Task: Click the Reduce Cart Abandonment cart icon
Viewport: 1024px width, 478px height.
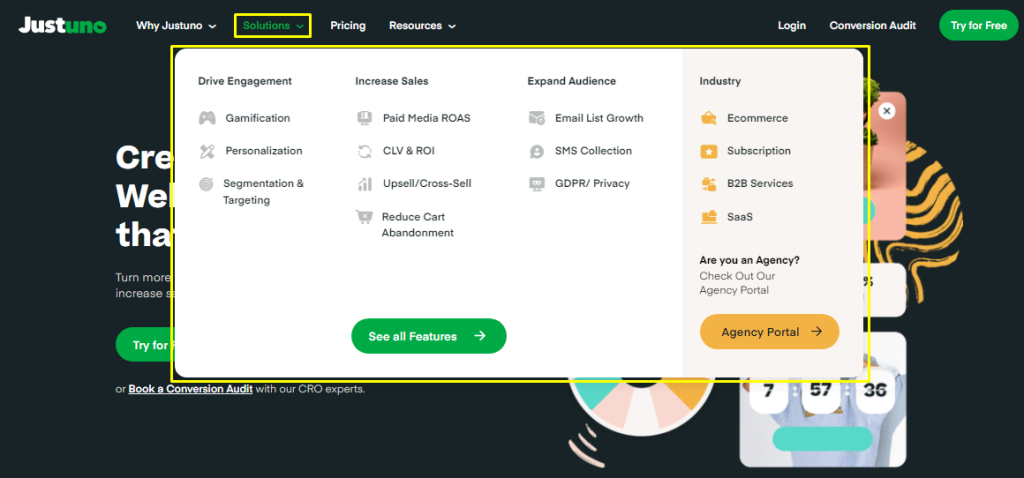Action: coord(364,217)
